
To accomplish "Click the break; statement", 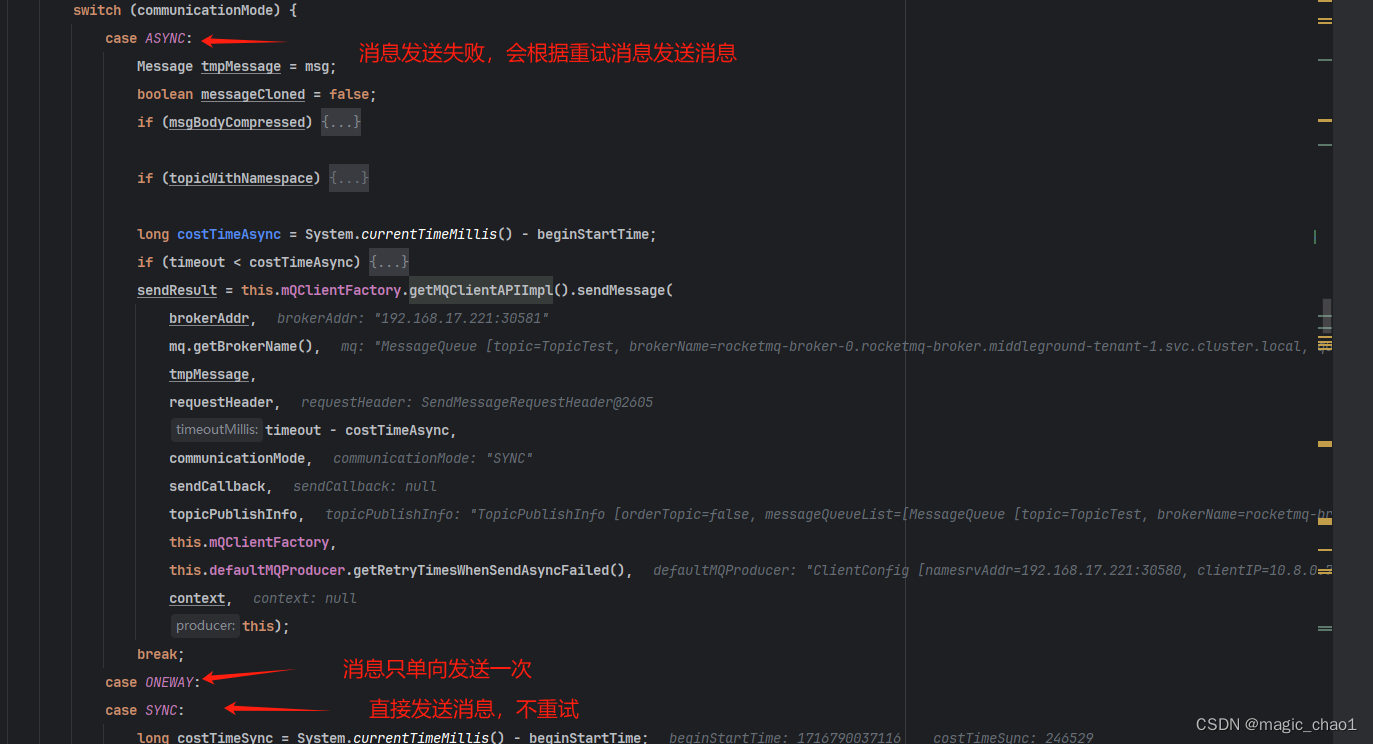I will [x=161, y=654].
